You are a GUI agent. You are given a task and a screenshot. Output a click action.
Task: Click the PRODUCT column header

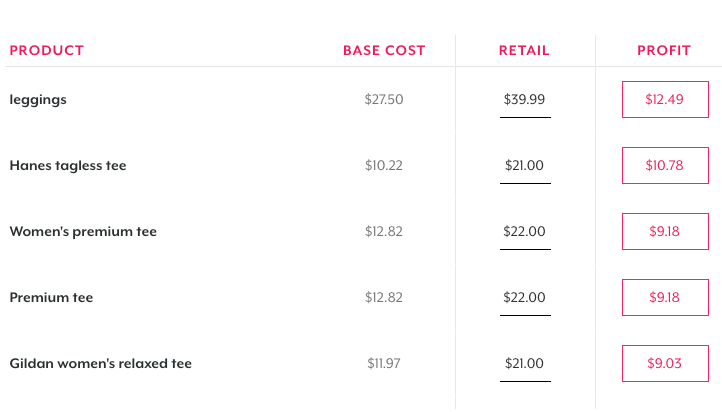(47, 50)
